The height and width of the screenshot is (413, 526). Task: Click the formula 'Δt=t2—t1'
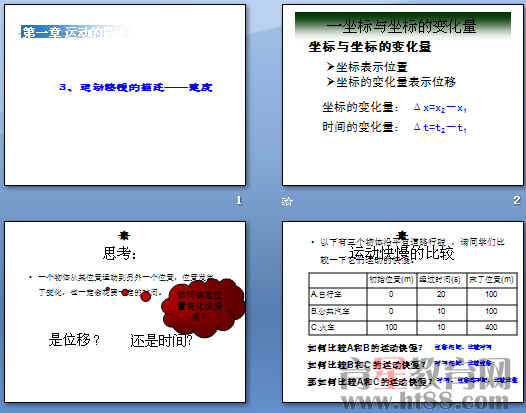point(440,127)
